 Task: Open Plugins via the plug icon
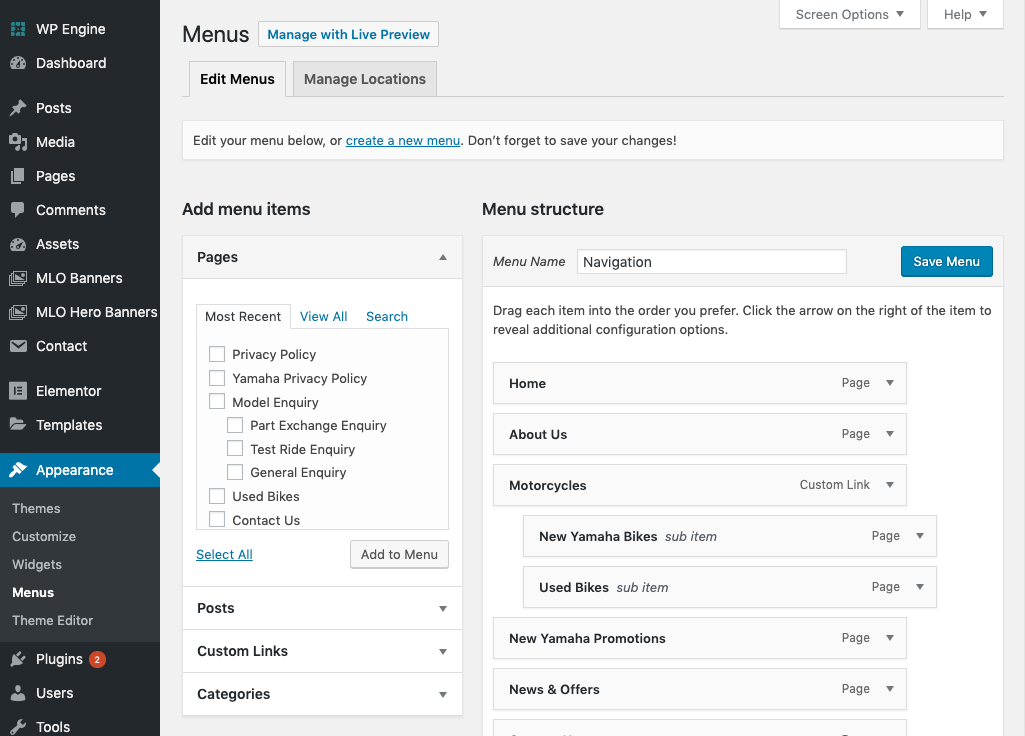tap(18, 659)
